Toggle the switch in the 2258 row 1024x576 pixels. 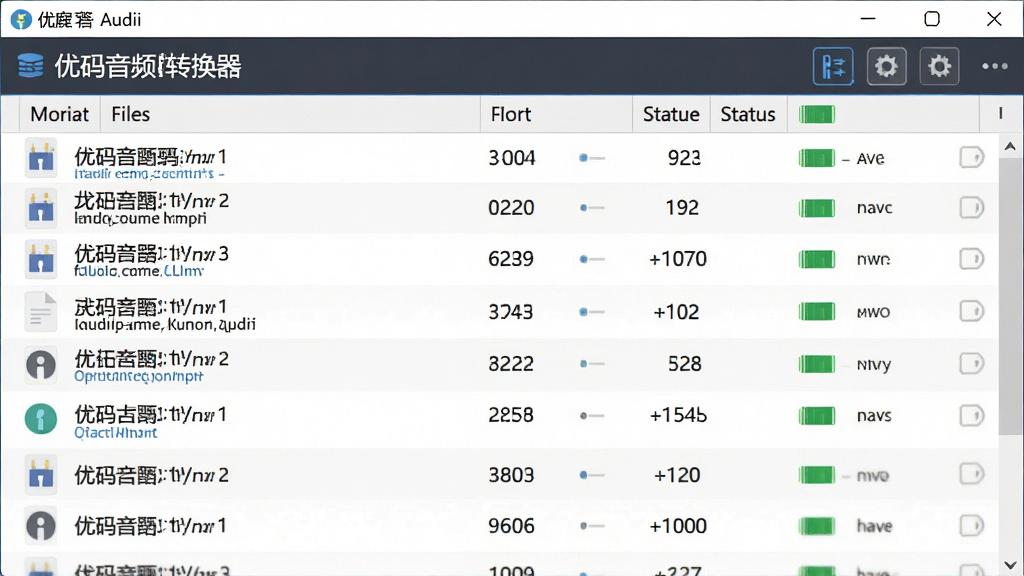click(x=972, y=415)
